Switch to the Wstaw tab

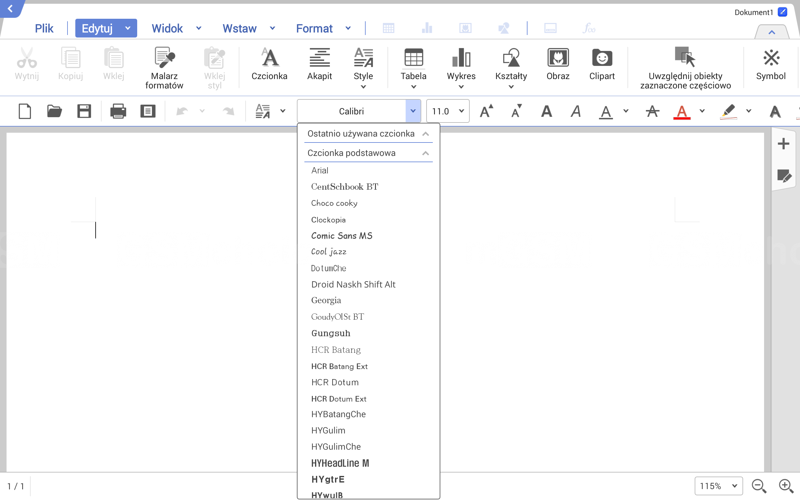coord(239,28)
